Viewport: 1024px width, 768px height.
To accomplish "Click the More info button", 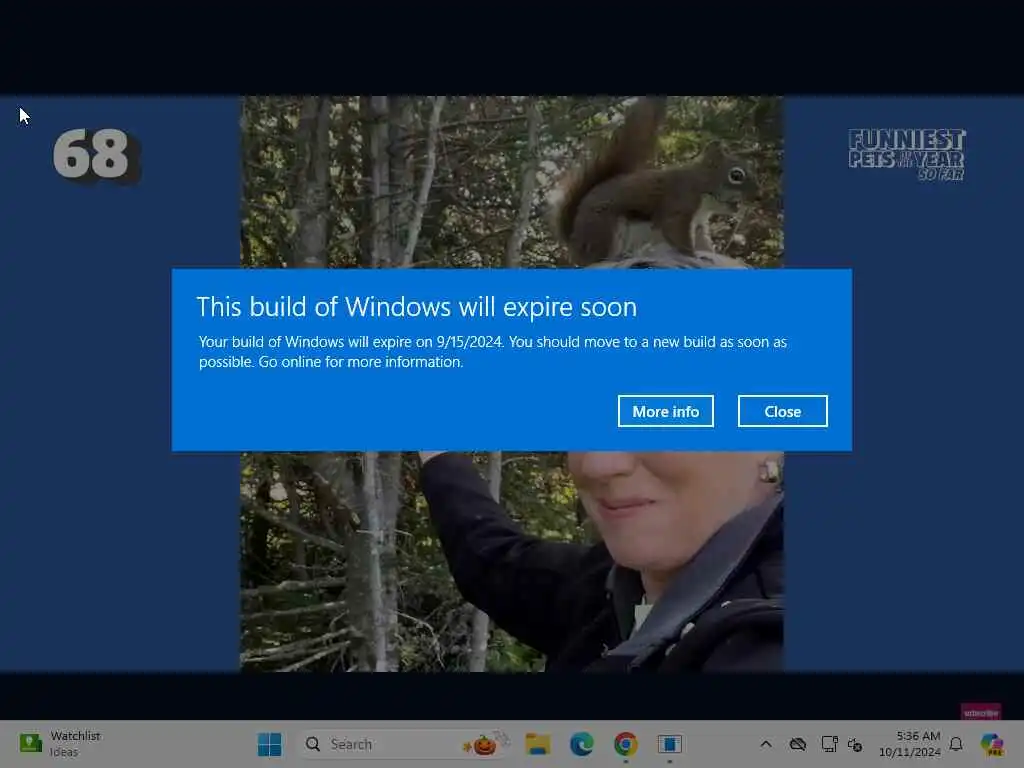I will point(665,411).
